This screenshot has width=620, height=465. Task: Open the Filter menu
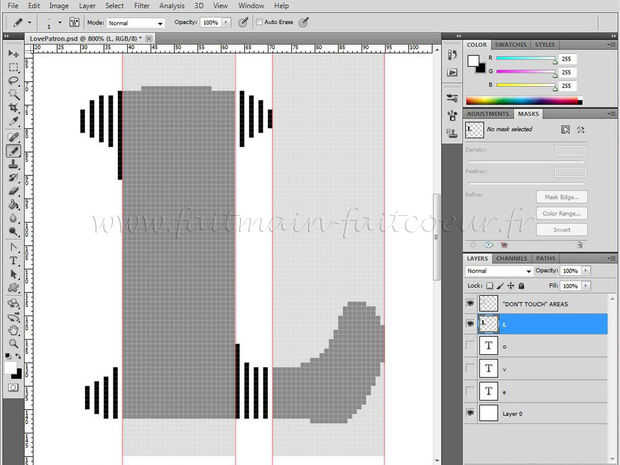coord(142,5)
